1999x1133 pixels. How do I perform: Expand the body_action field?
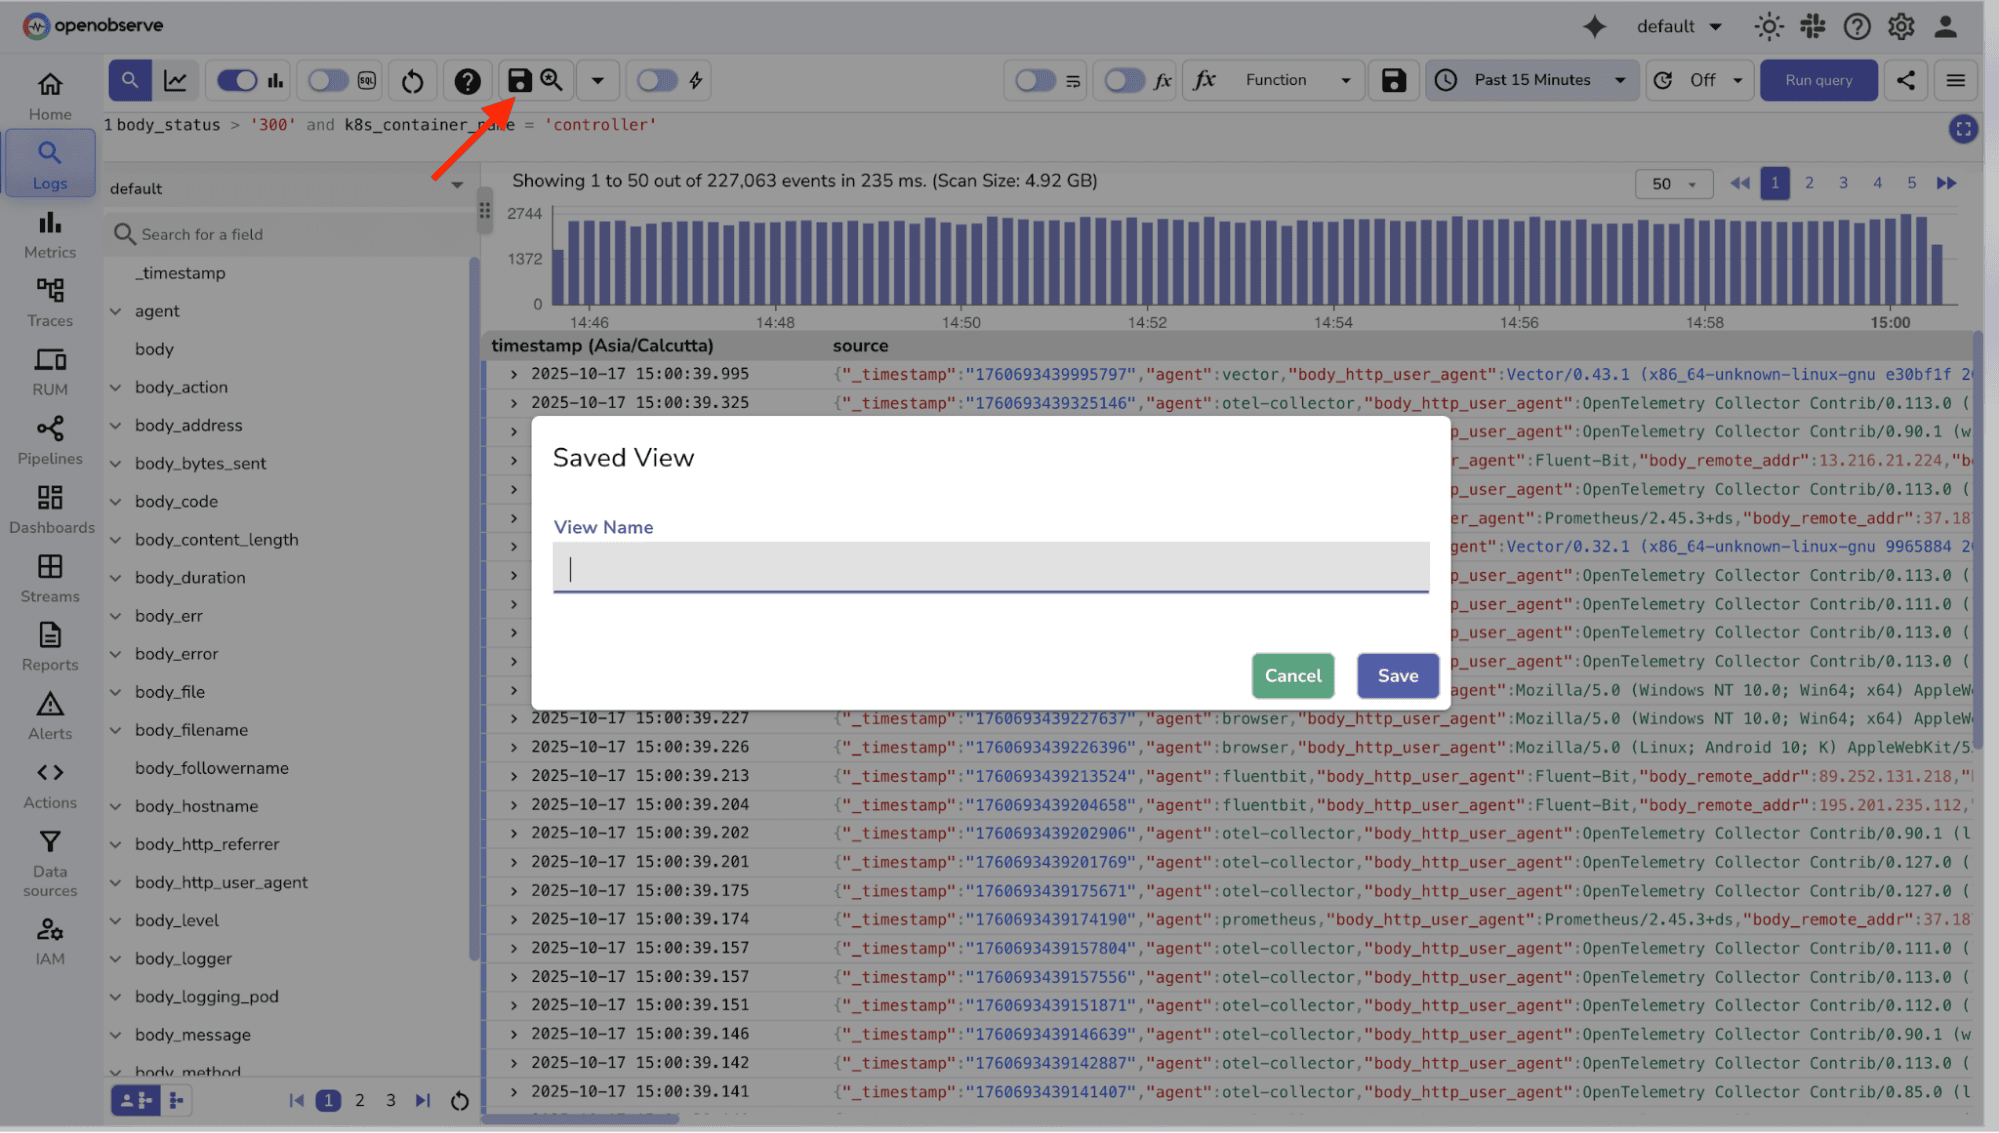click(115, 387)
